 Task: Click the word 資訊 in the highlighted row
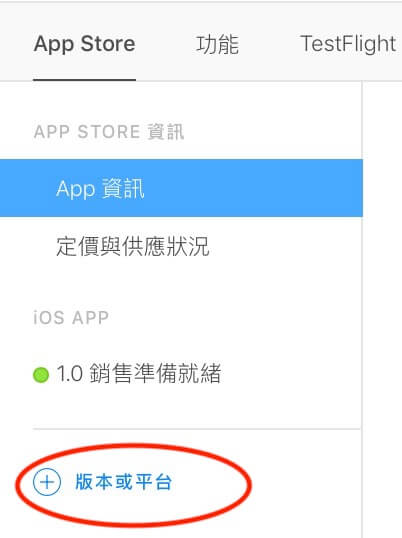123,188
